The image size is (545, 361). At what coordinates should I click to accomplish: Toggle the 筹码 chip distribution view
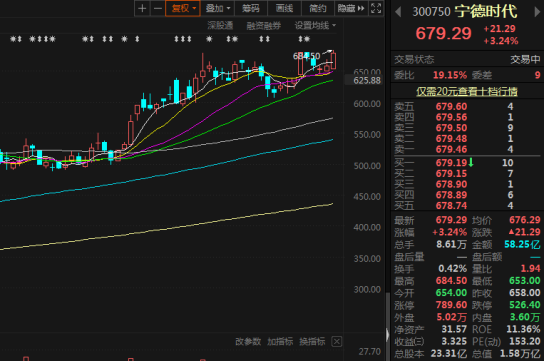tap(251, 8)
